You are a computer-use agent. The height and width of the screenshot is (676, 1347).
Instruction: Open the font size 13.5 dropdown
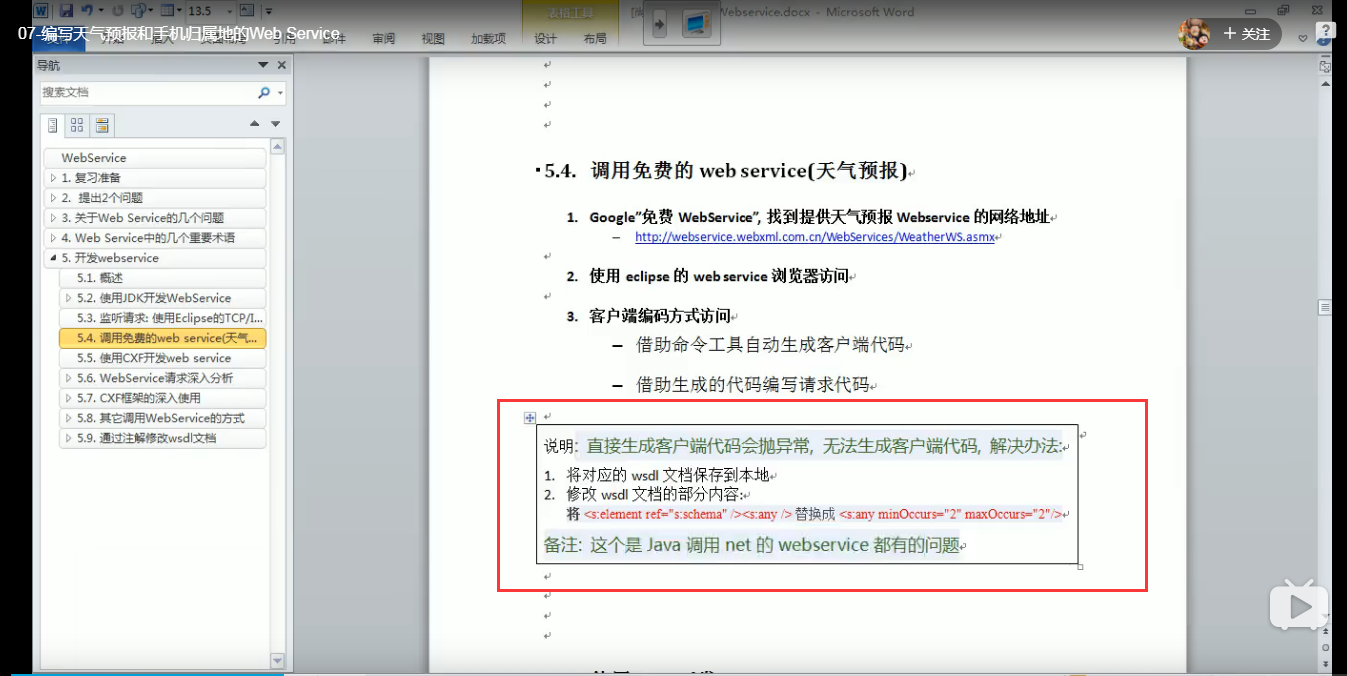230,11
